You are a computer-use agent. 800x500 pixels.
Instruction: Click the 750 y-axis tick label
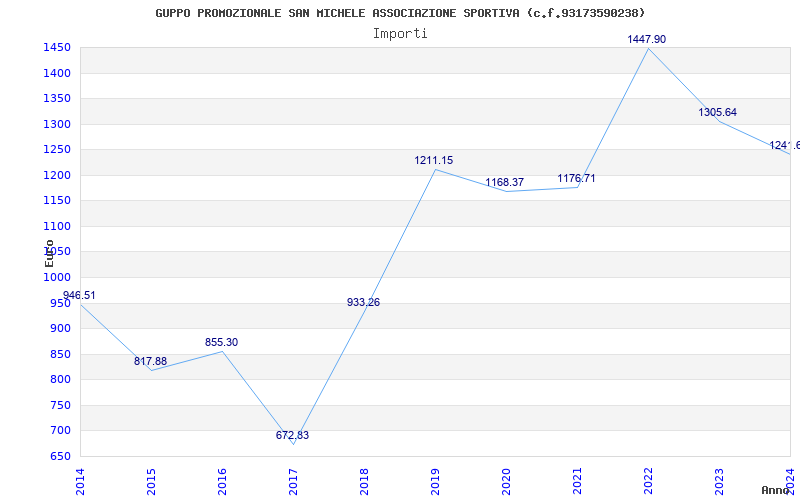(x=60, y=405)
